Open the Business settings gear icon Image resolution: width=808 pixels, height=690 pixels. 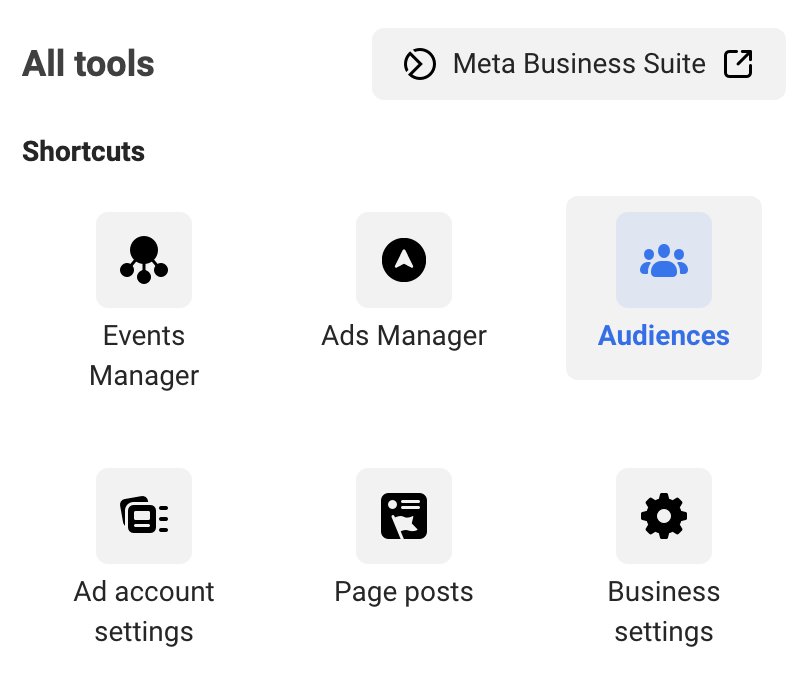point(664,516)
